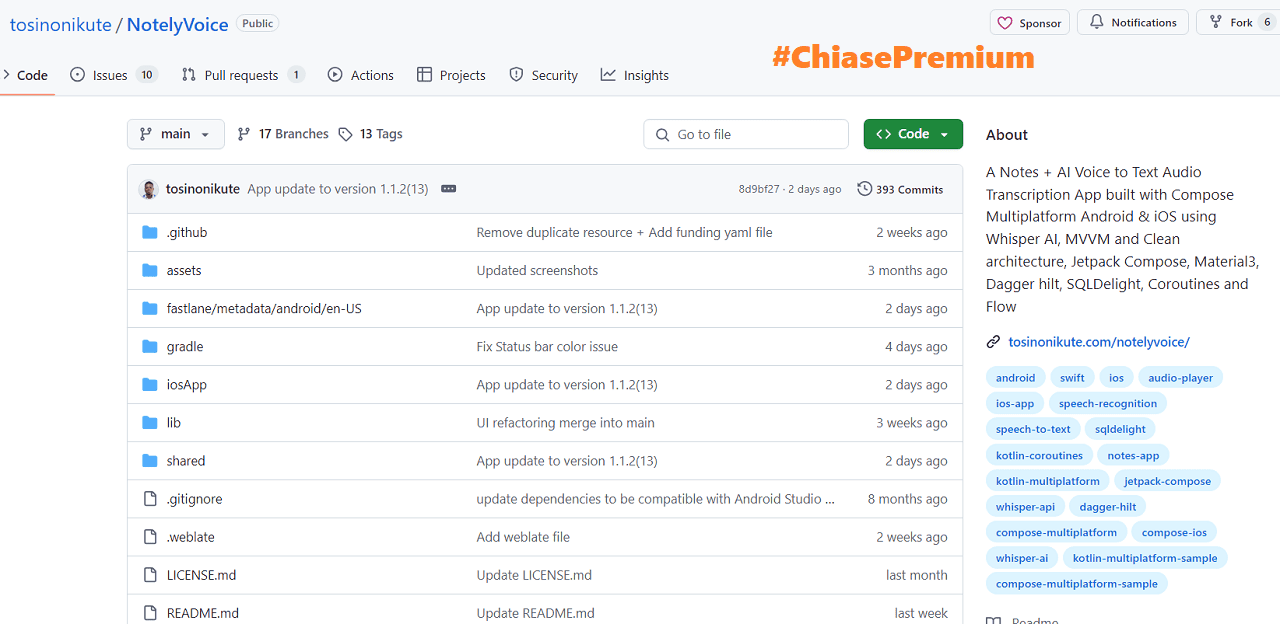Expand the main branch dropdown
Viewport: 1280px width, 624px height.
click(175, 134)
